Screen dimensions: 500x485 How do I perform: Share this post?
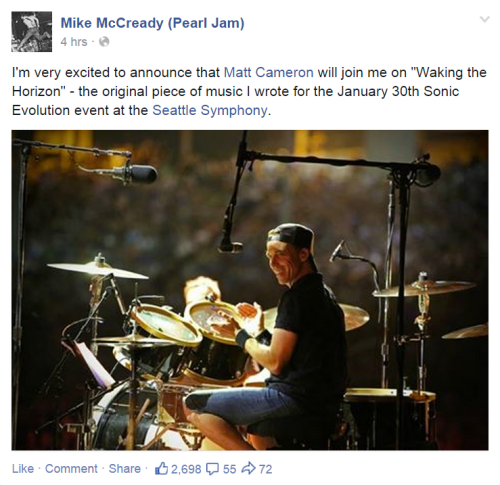pos(125,469)
